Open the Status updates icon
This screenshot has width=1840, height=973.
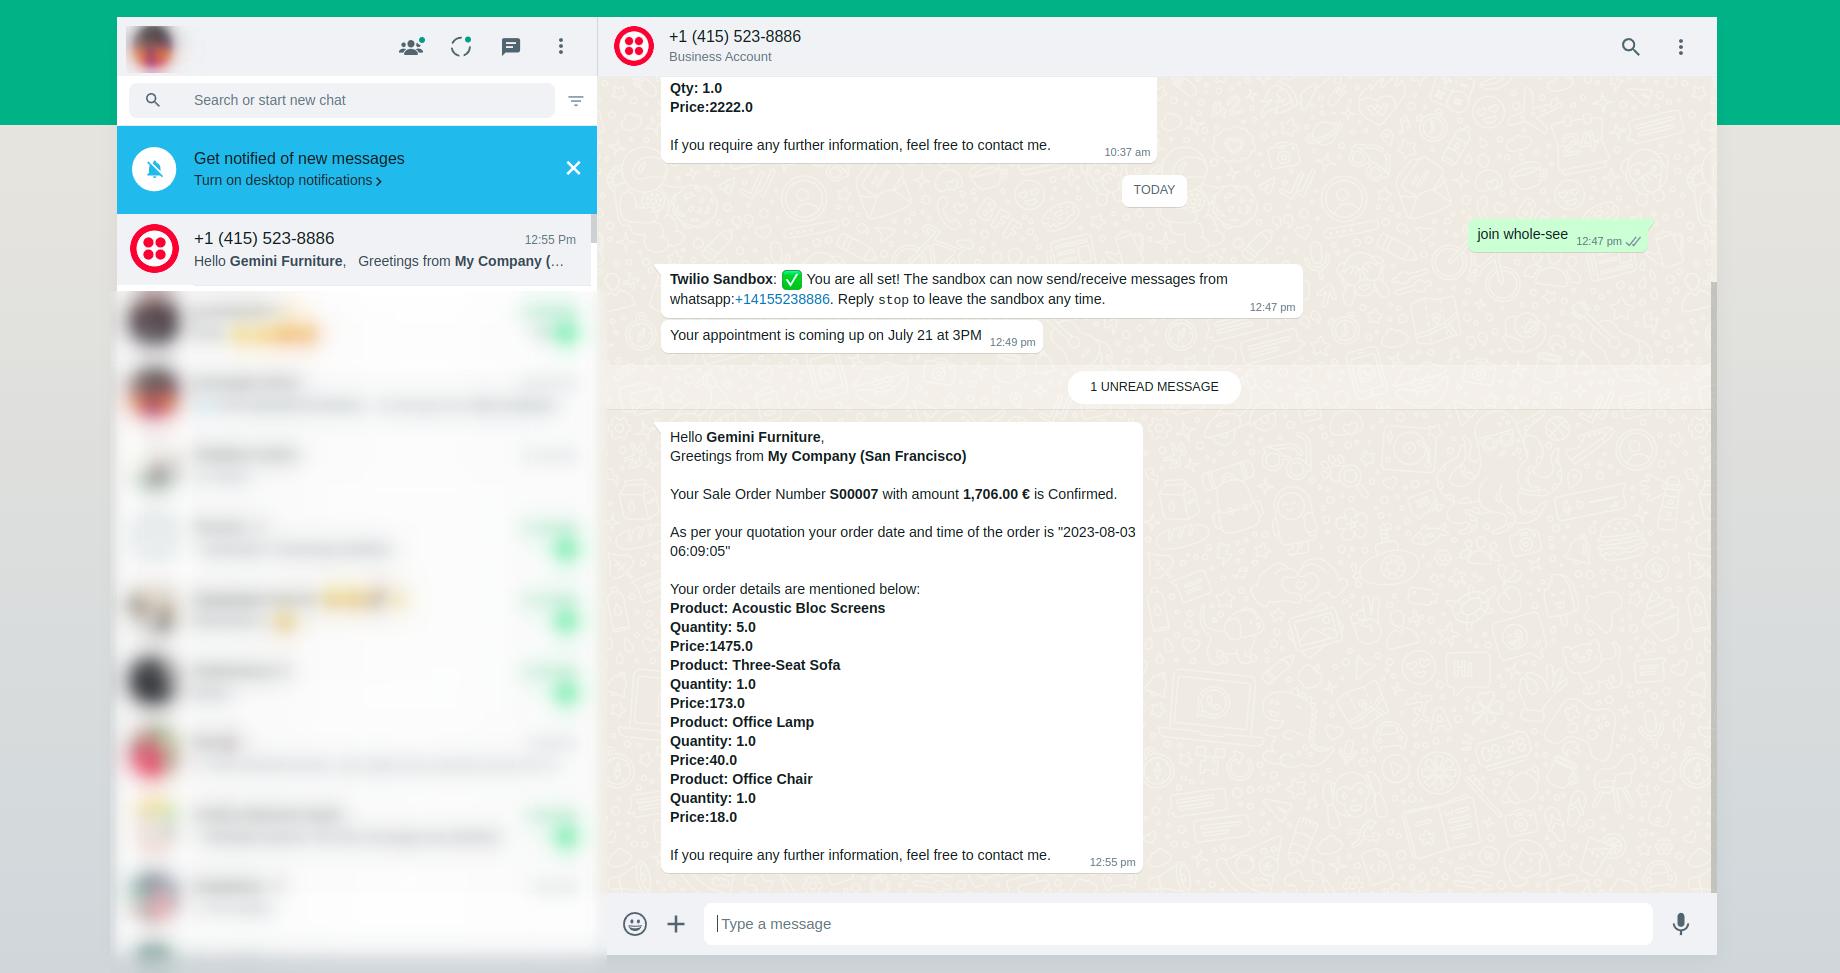(461, 47)
